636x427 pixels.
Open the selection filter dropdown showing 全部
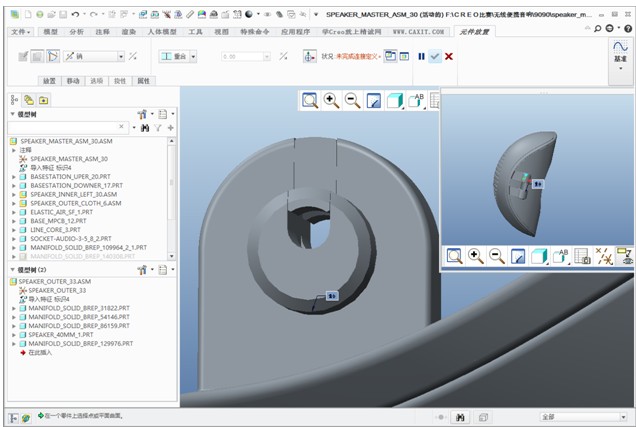coord(583,417)
